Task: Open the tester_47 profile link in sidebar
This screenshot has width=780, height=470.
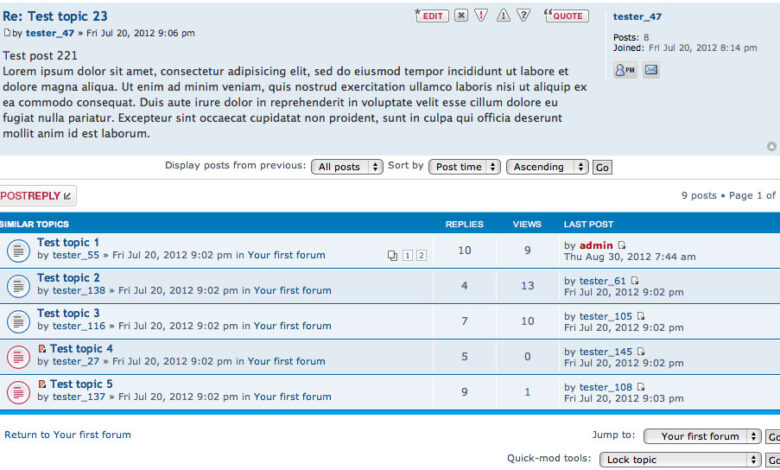Action: click(x=637, y=17)
